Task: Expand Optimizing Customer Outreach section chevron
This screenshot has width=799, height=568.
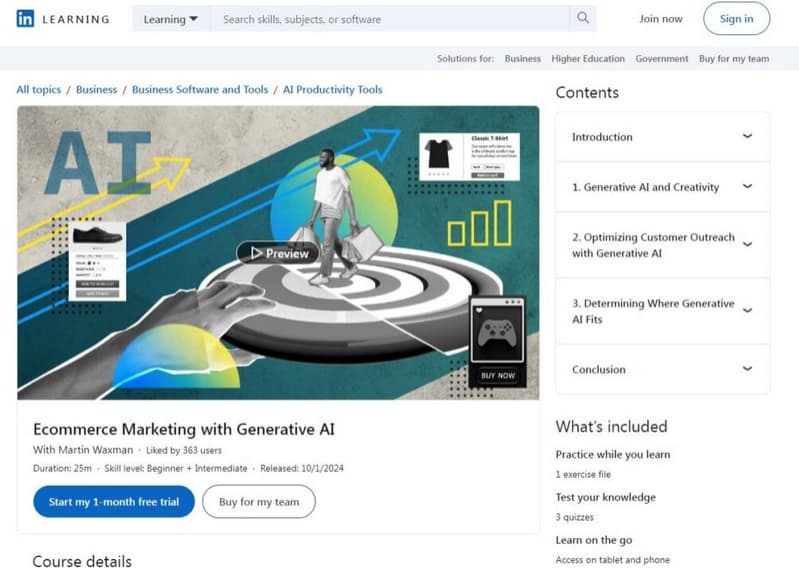Action: pyautogui.click(x=747, y=244)
